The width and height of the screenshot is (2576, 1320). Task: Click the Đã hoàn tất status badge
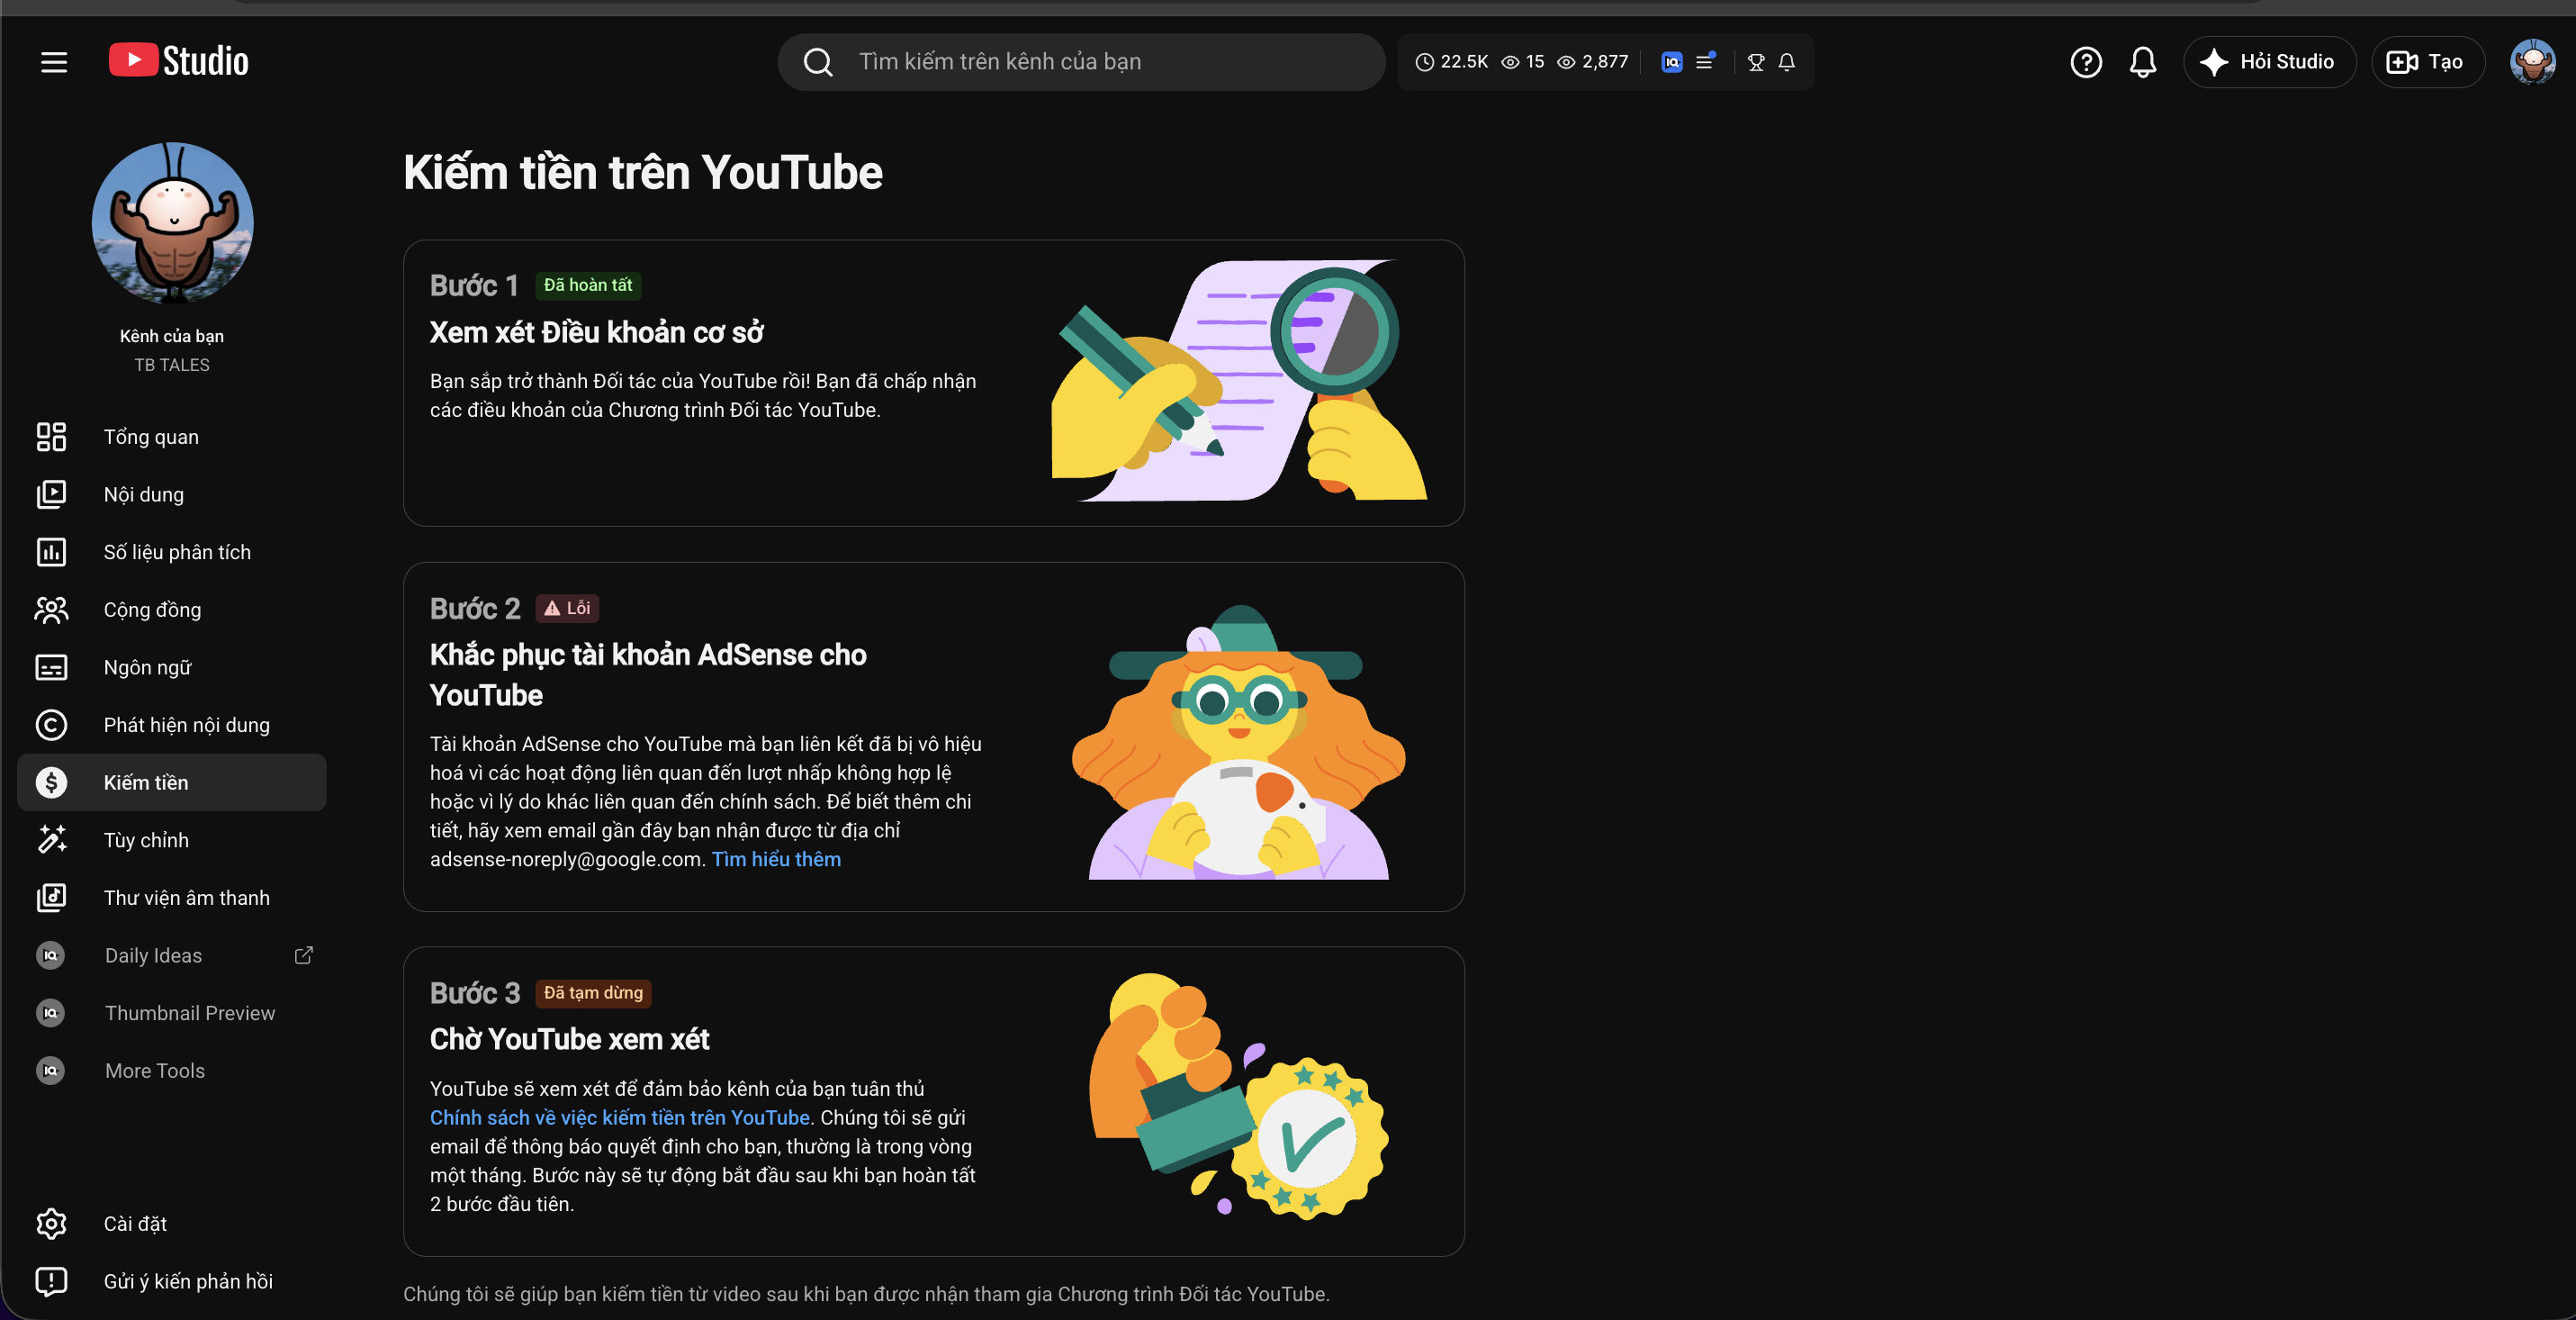pyautogui.click(x=588, y=285)
